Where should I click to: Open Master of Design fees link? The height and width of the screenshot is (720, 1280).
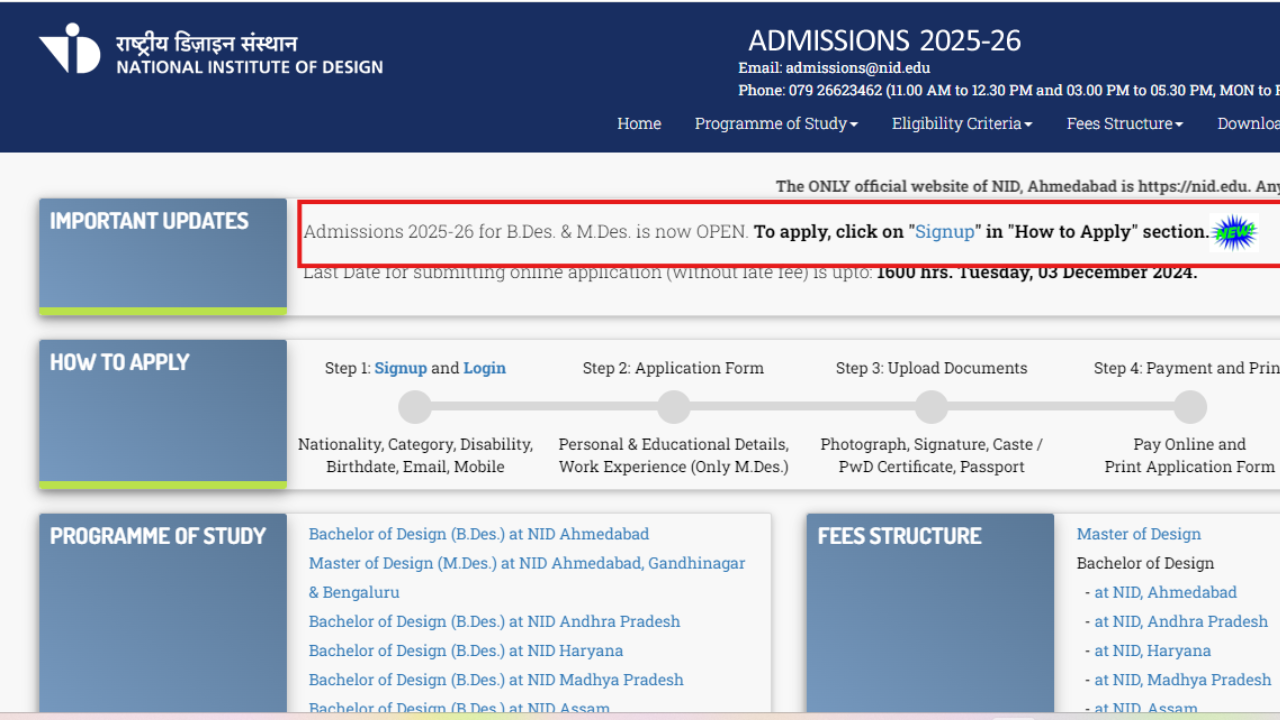click(1138, 534)
